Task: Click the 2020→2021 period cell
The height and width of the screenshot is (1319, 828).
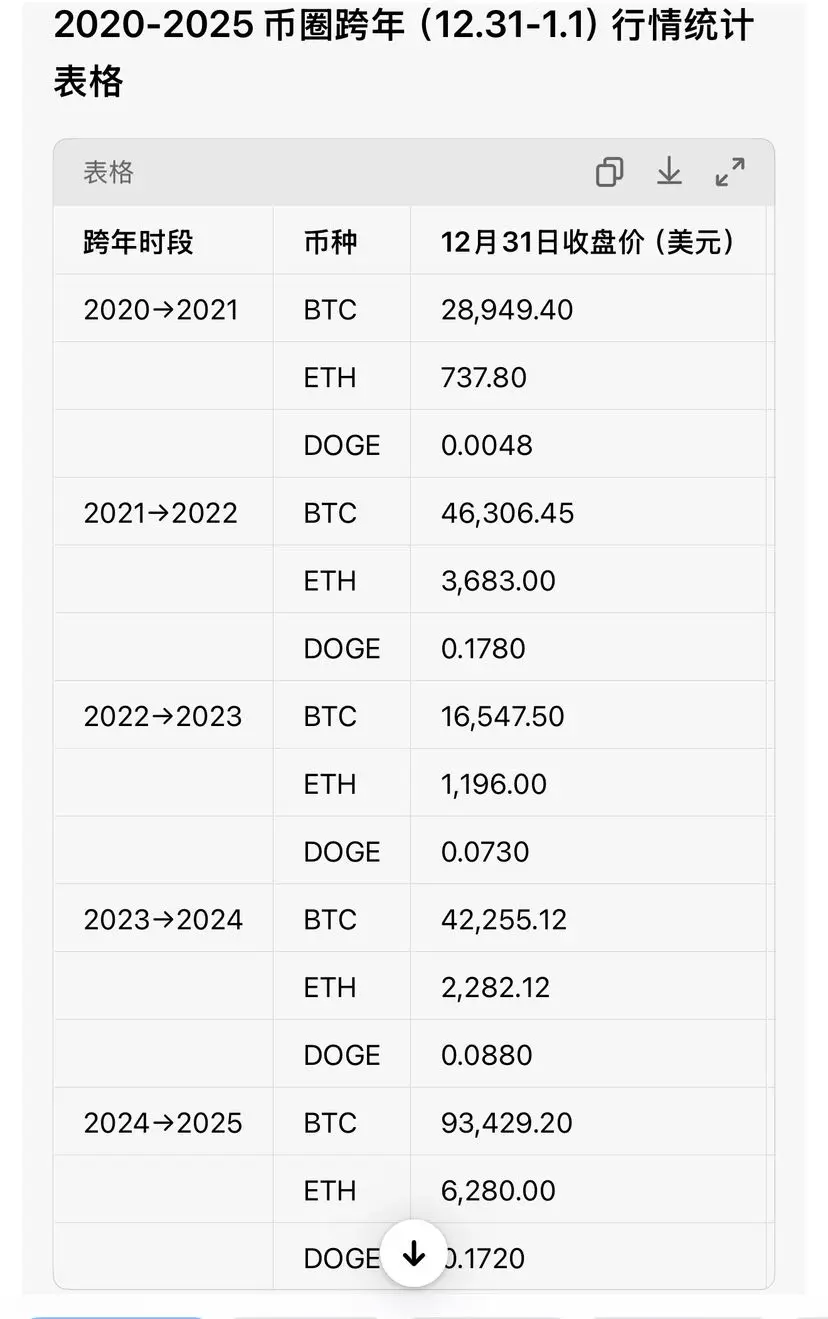Action: [x=161, y=310]
